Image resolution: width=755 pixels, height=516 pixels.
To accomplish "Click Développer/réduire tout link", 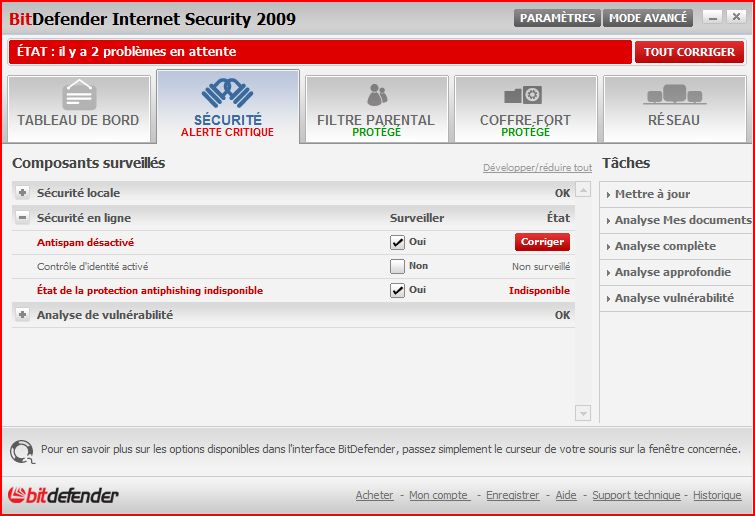I will pyautogui.click(x=537, y=168).
